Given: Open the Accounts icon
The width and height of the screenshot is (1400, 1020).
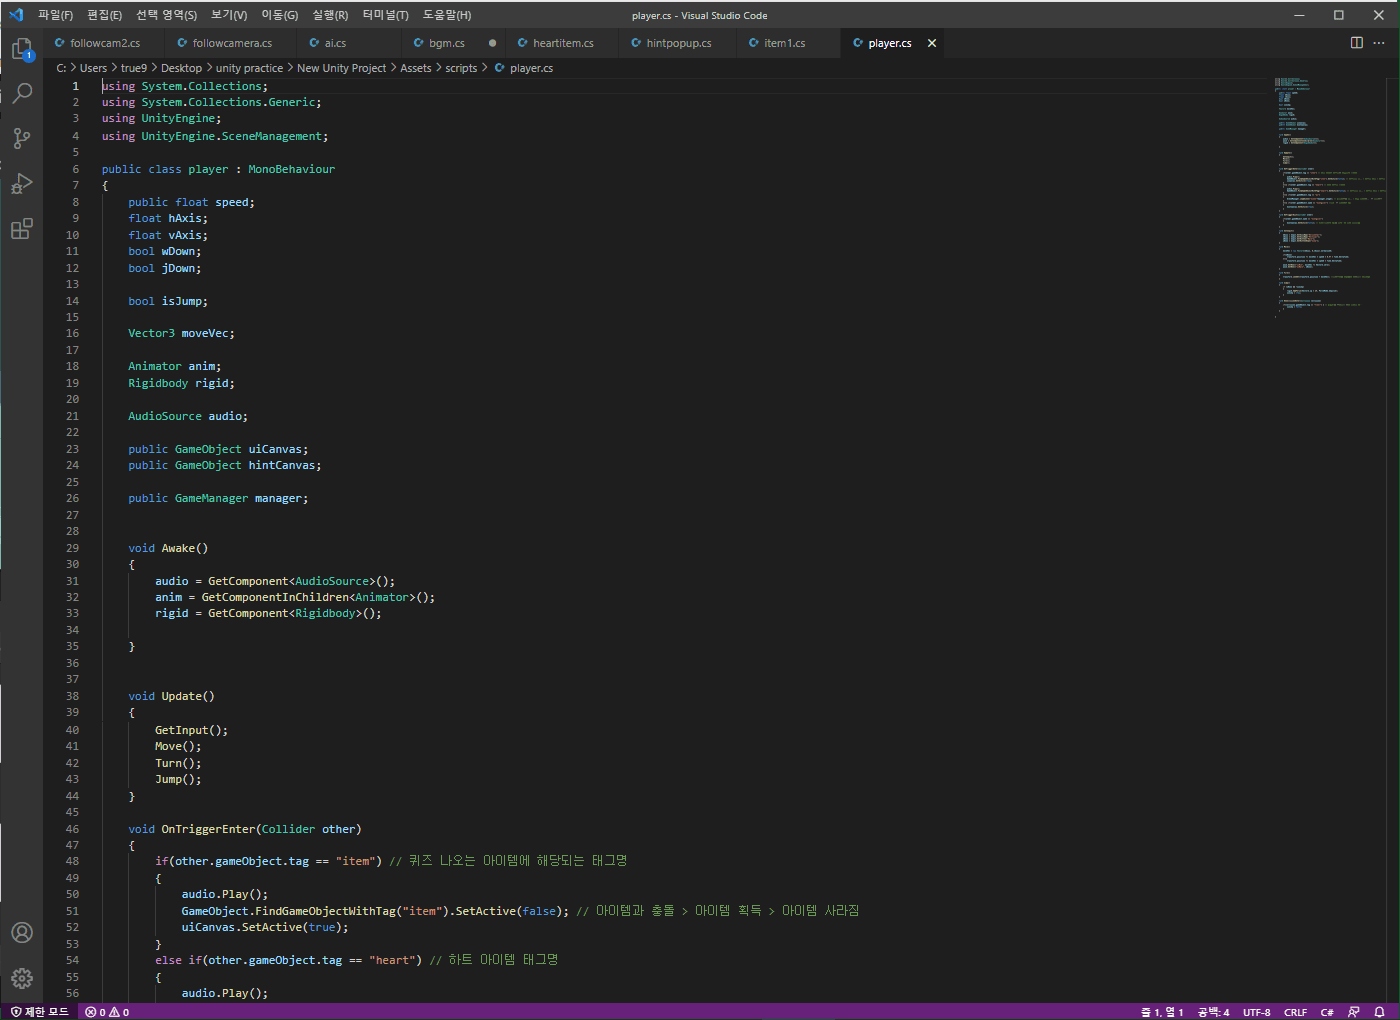Looking at the screenshot, I should point(22,933).
